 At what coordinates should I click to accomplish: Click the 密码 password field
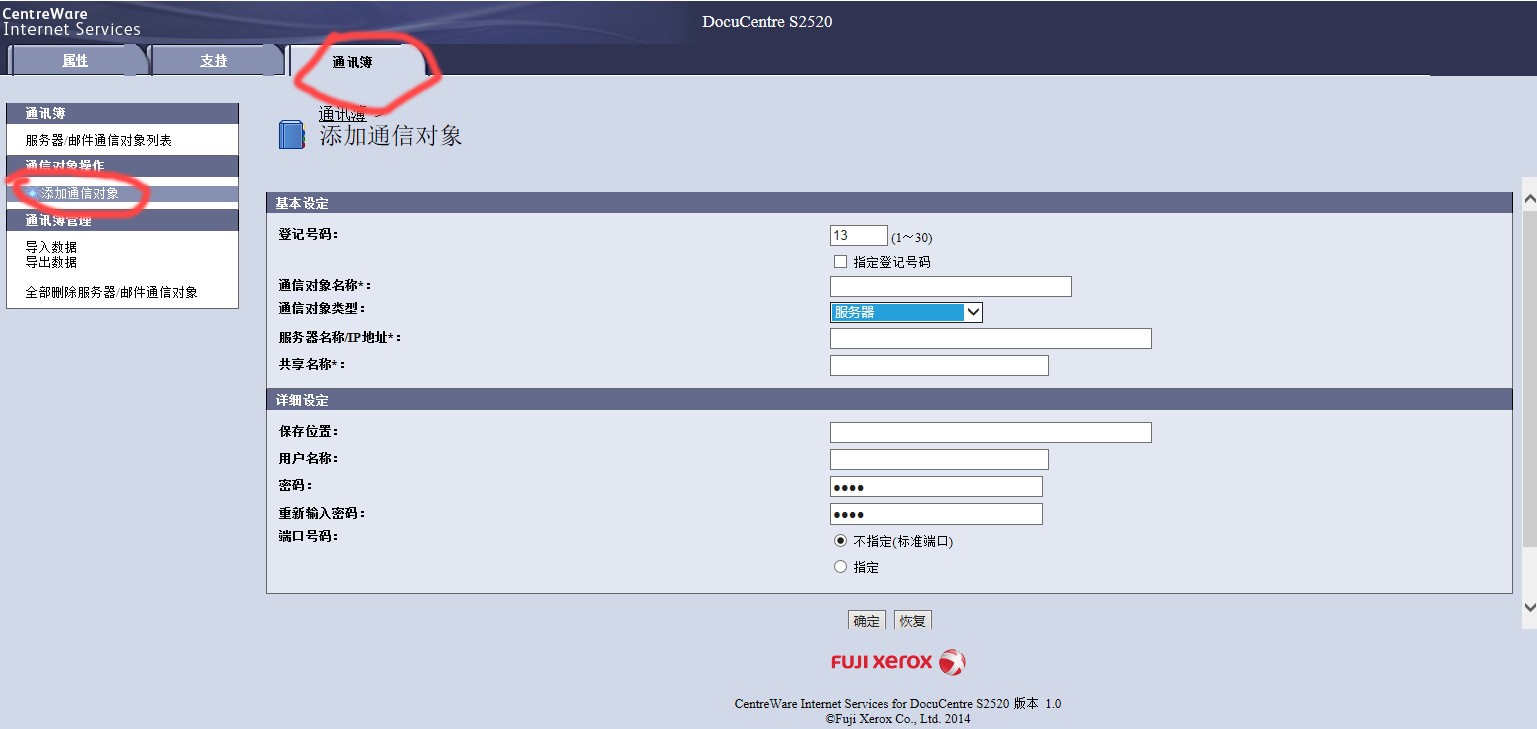tap(936, 486)
